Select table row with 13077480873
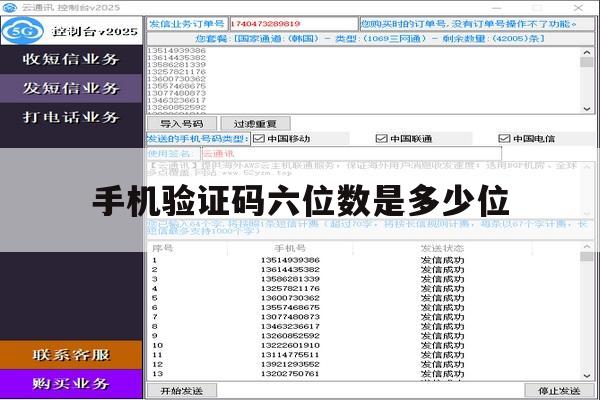This screenshot has height=400, width=600. click(x=364, y=317)
